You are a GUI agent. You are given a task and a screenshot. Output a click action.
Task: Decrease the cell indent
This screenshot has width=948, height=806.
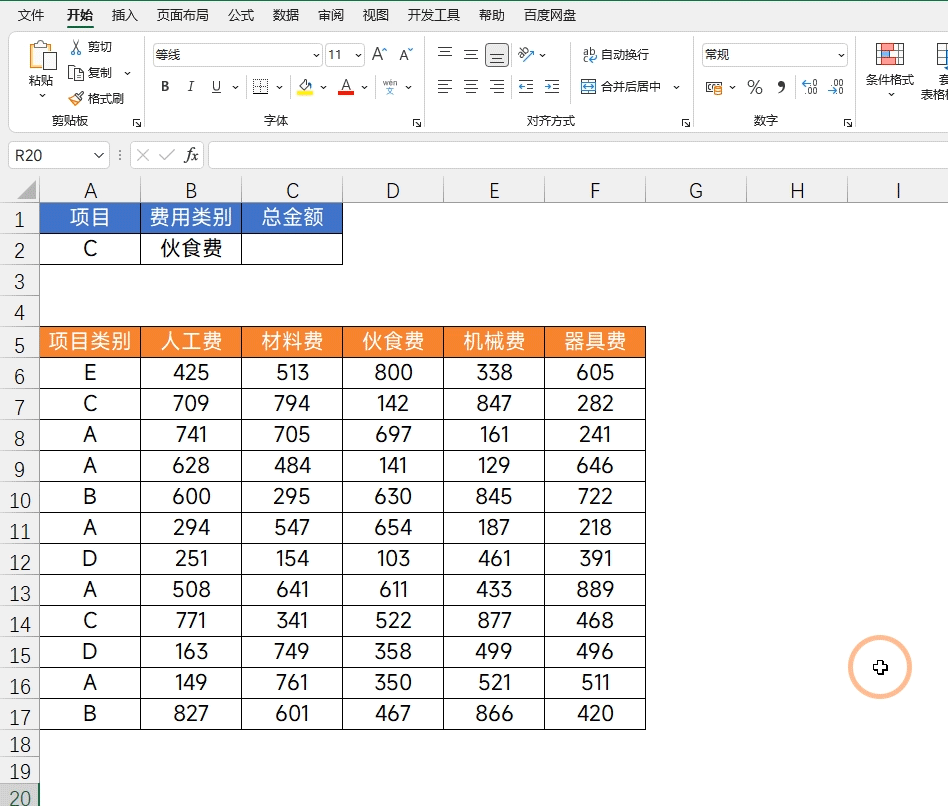(x=526, y=86)
